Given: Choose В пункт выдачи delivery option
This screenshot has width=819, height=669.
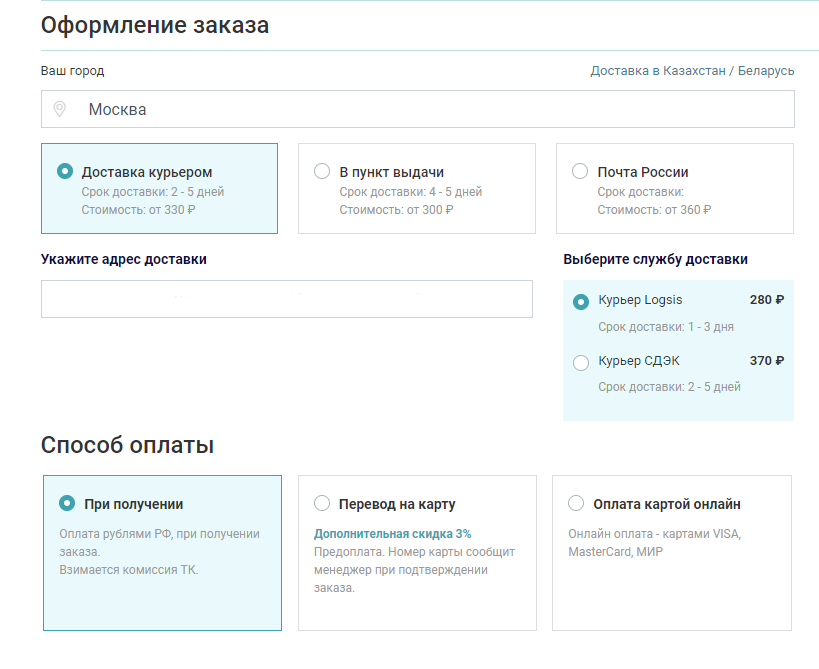Looking at the screenshot, I should click(x=322, y=171).
